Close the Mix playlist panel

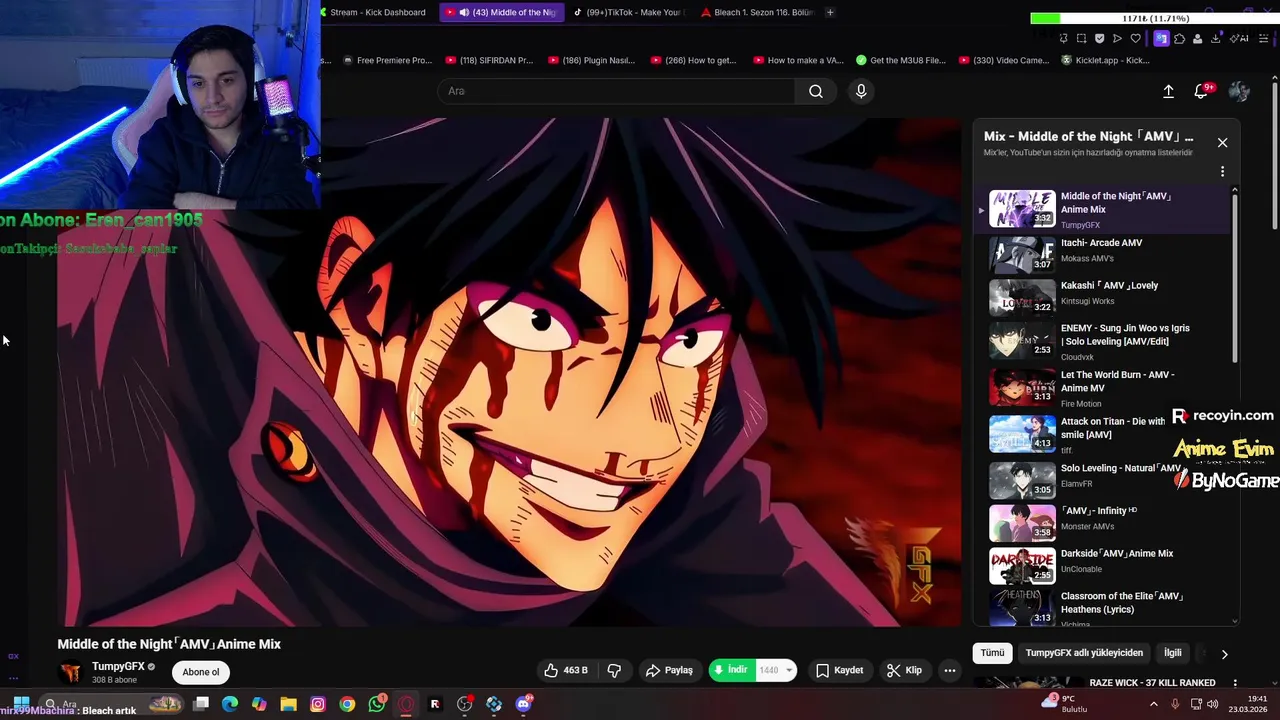click(x=1222, y=142)
